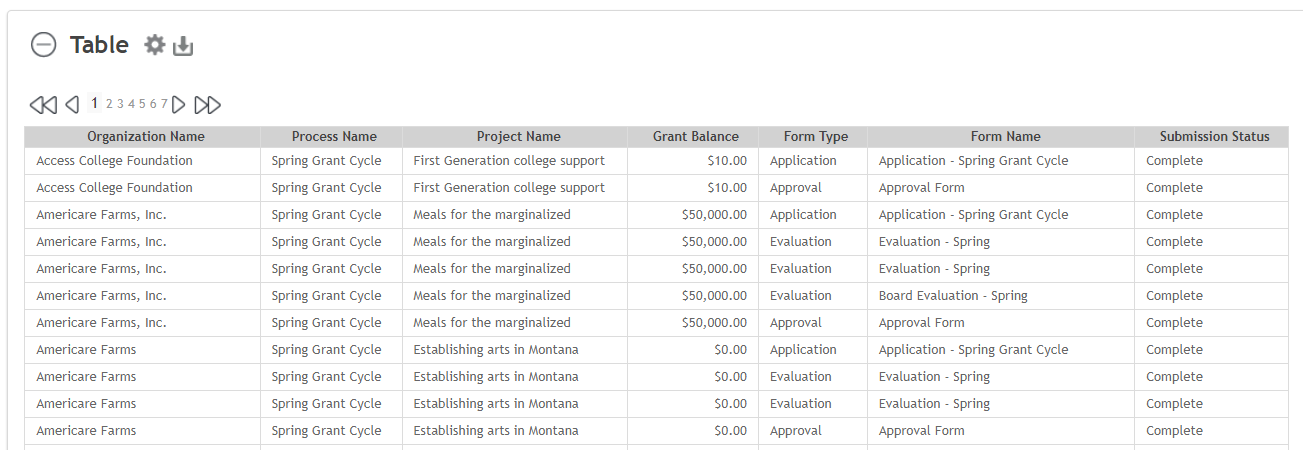Click Spring Grant Cycle process in Board Evaluation row

(326, 296)
